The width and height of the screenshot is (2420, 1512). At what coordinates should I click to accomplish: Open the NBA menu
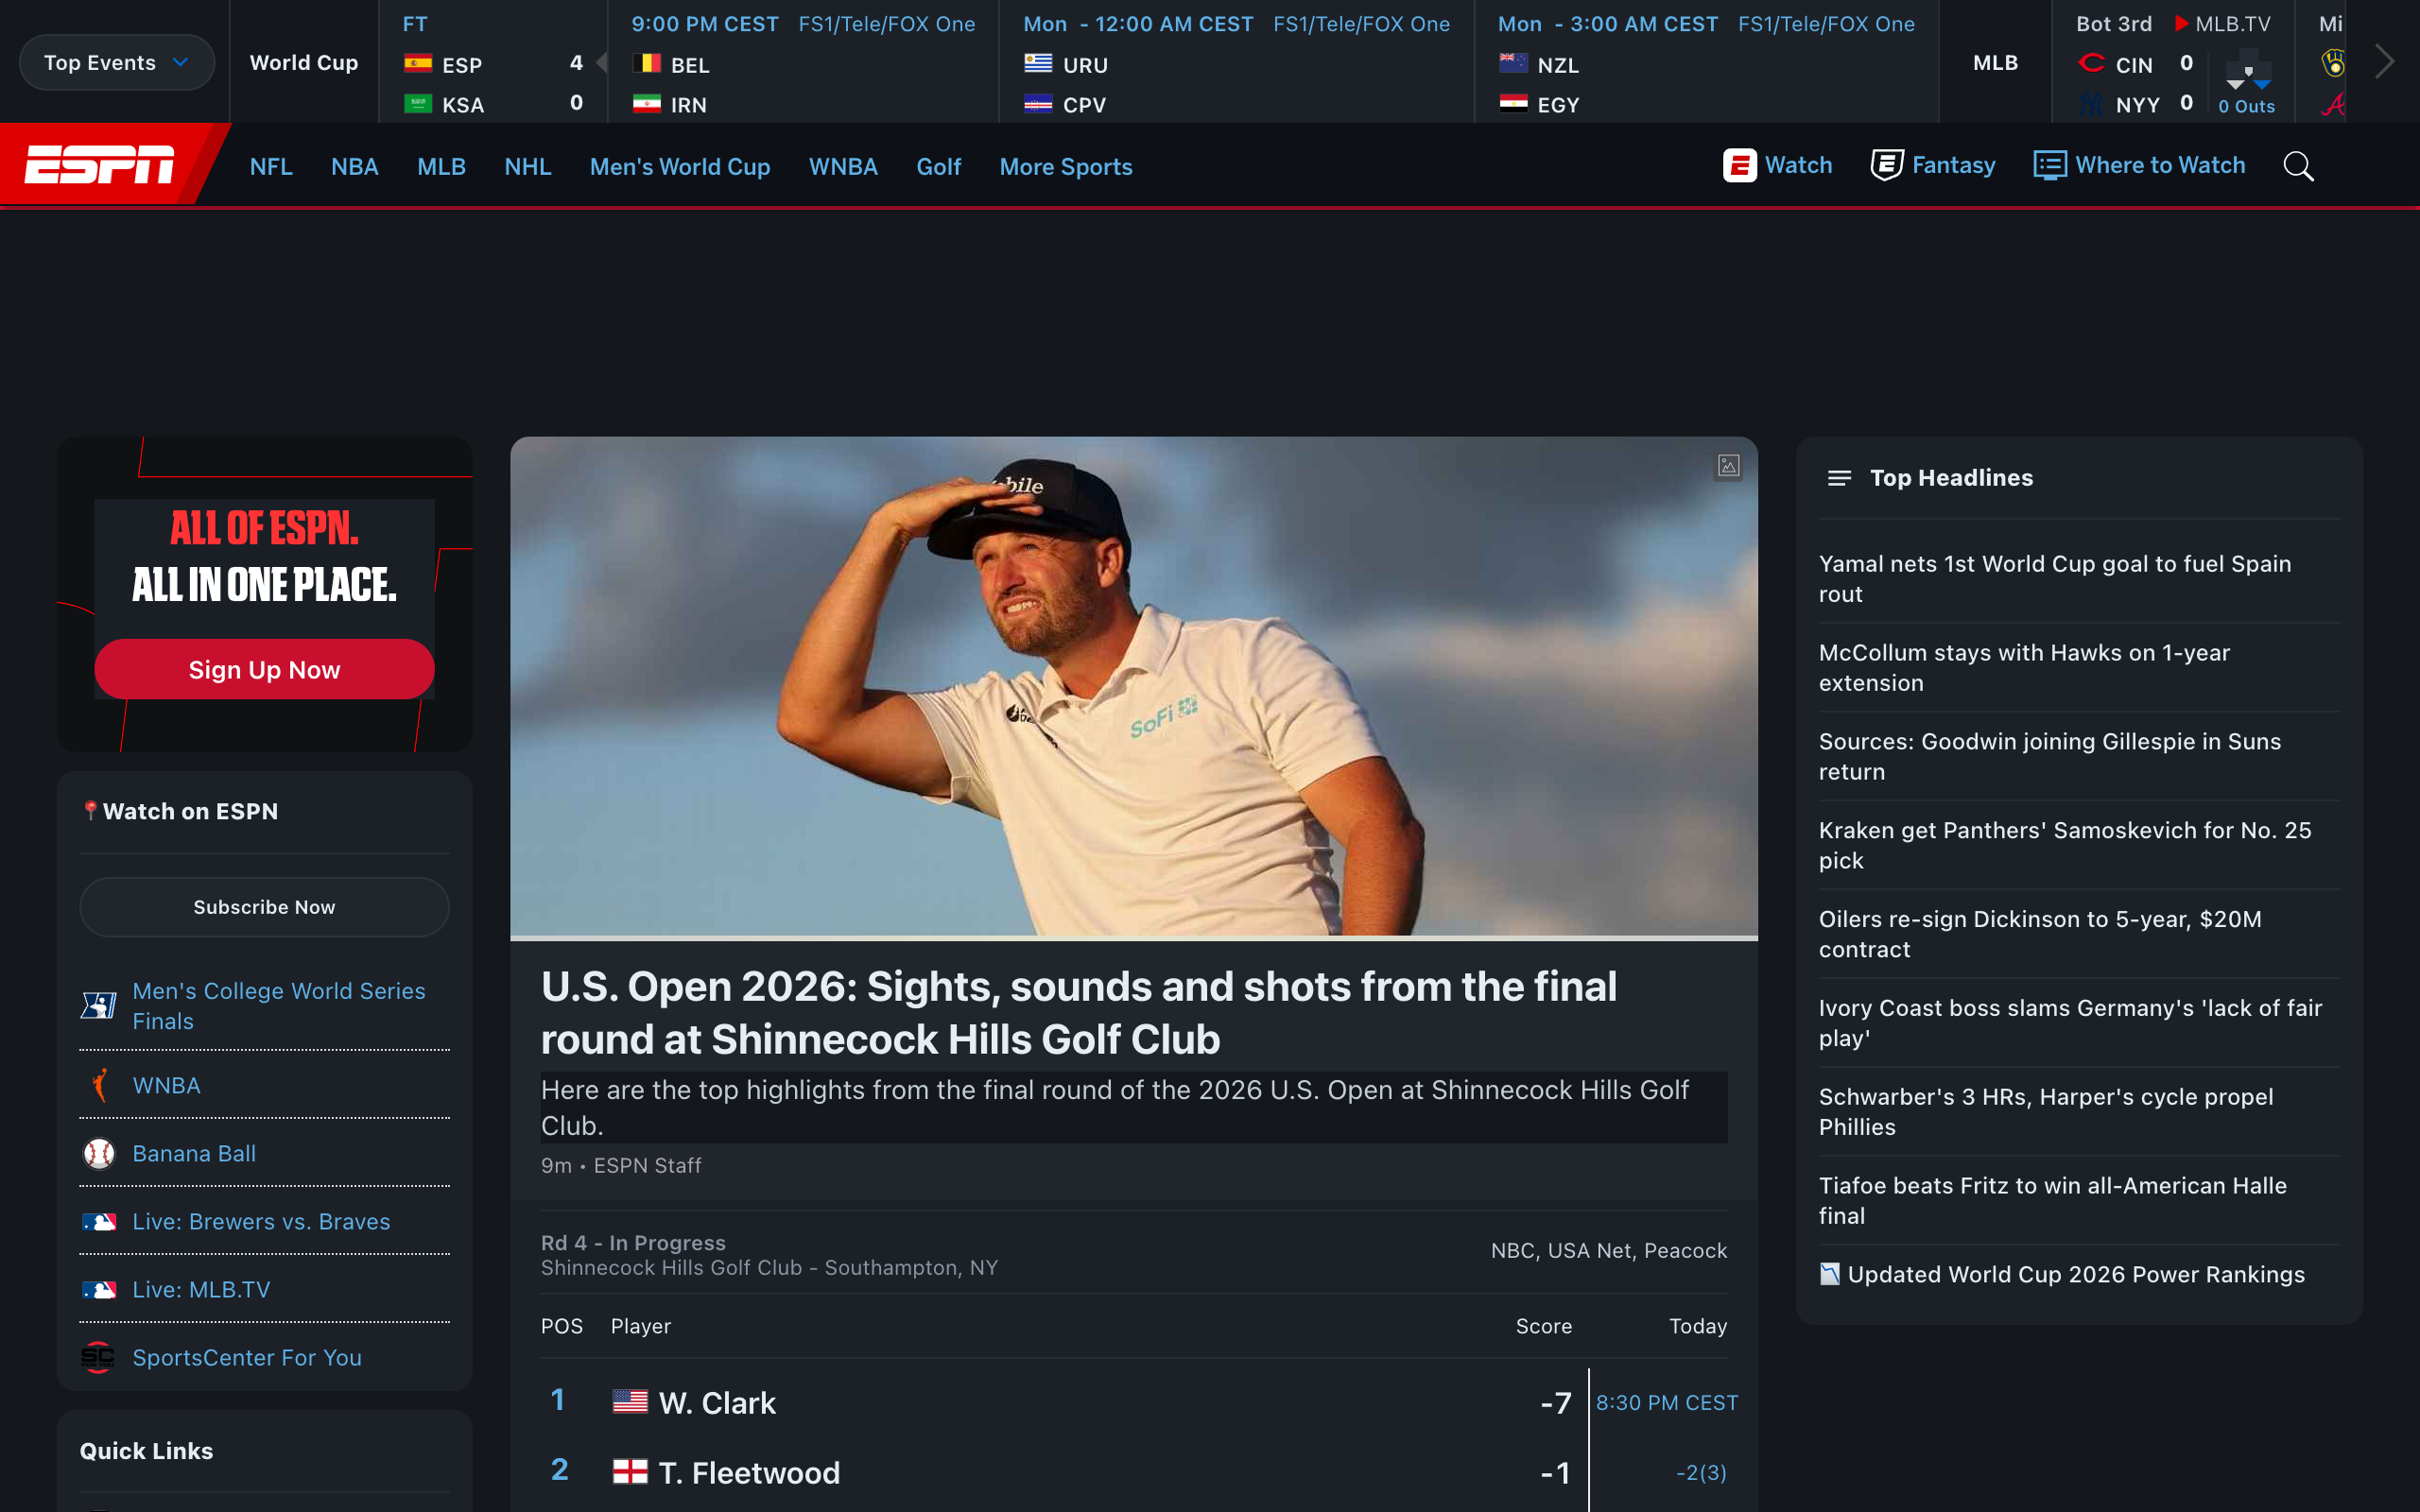coord(354,167)
